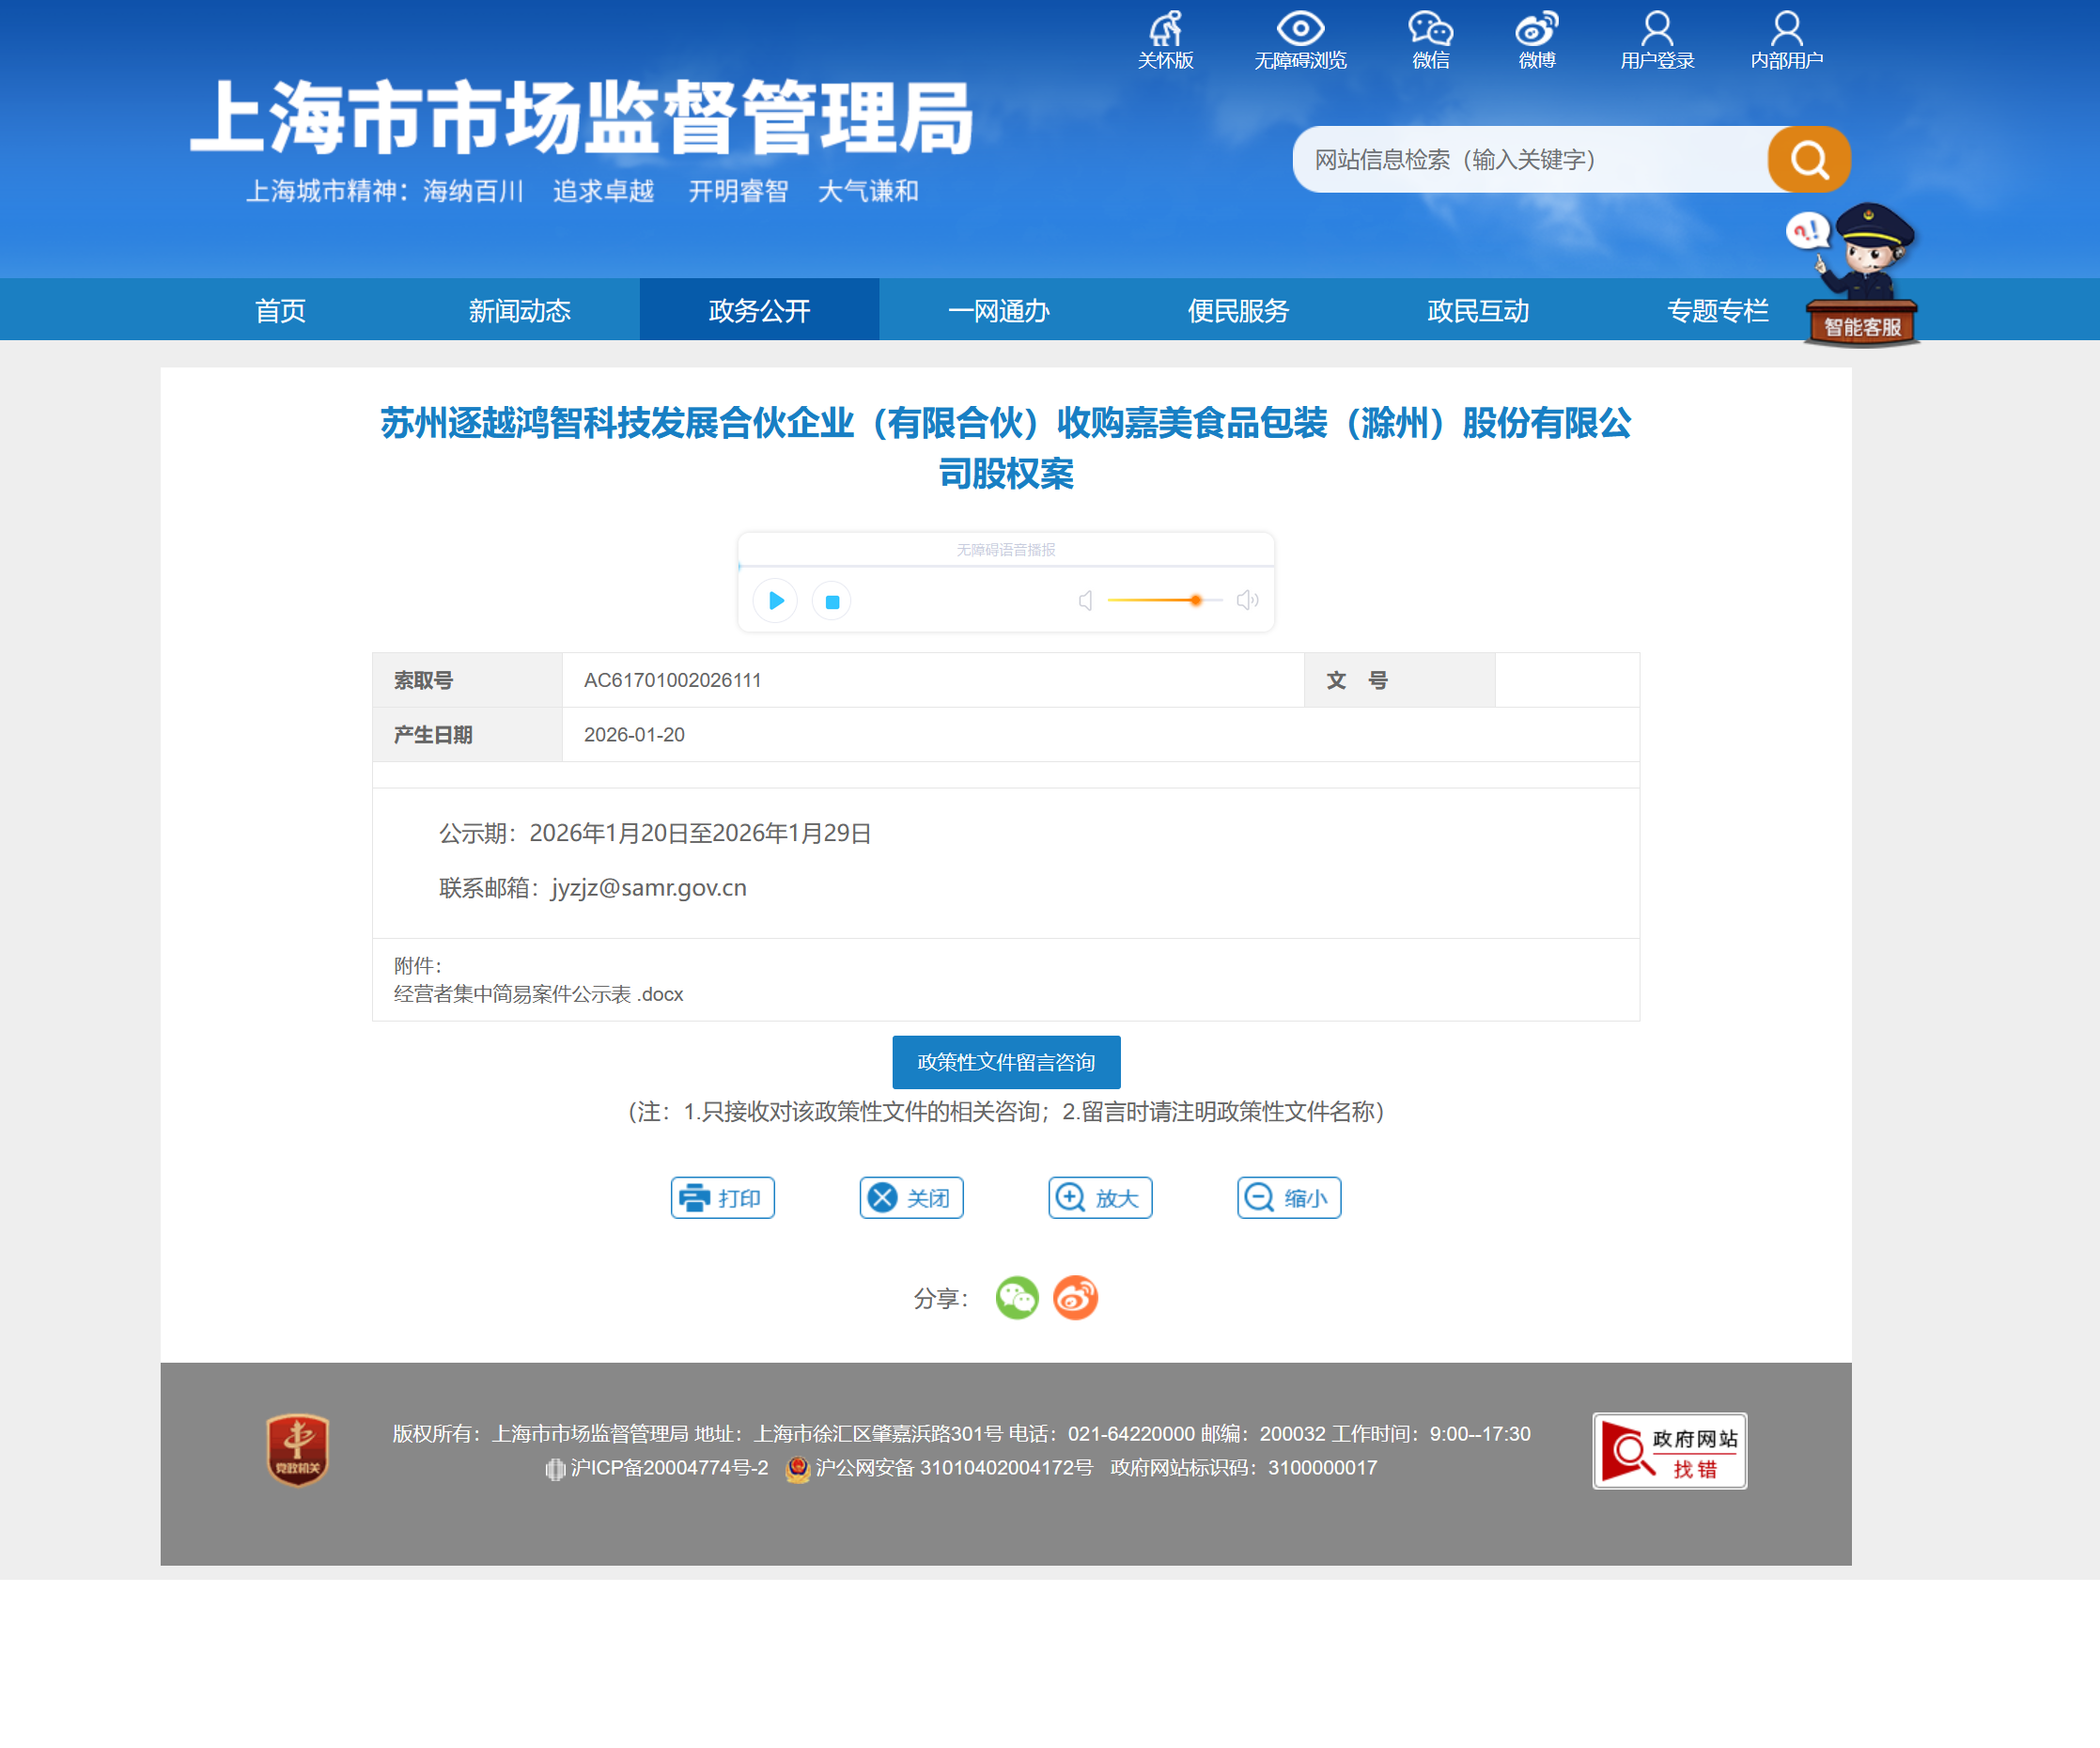
Task: Share the page via Weibo icon
Action: pos(1075,1298)
